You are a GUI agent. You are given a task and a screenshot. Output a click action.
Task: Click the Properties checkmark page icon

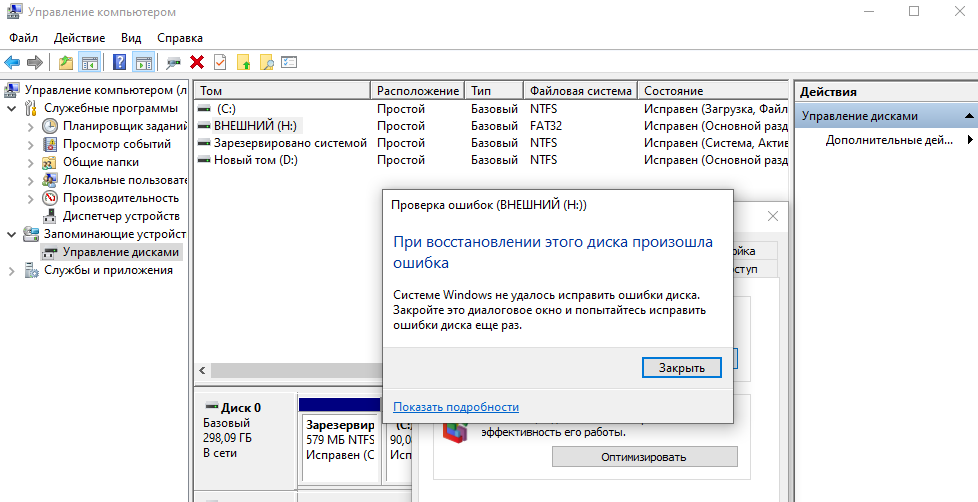[x=220, y=63]
